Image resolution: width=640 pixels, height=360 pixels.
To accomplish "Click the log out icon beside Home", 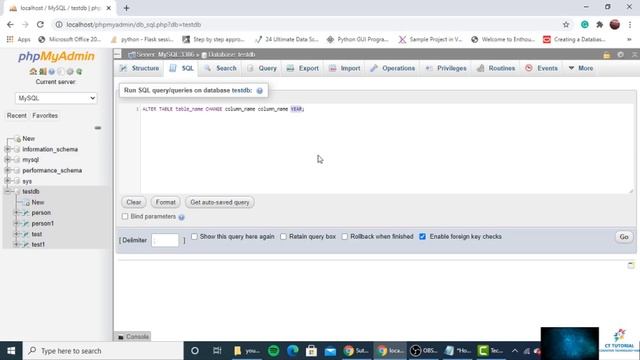I will [42, 71].
